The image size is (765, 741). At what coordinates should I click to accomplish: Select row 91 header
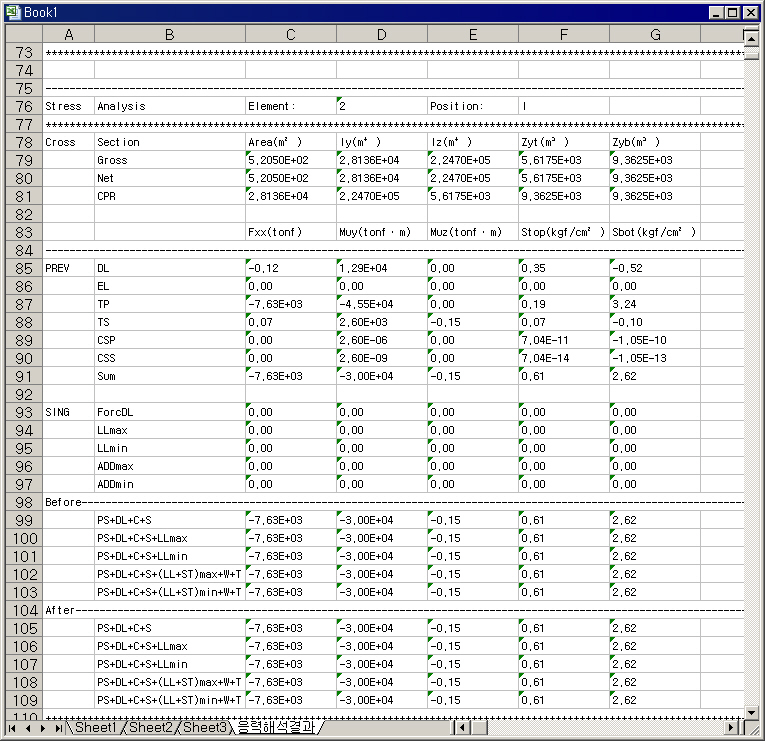[x=24, y=376]
